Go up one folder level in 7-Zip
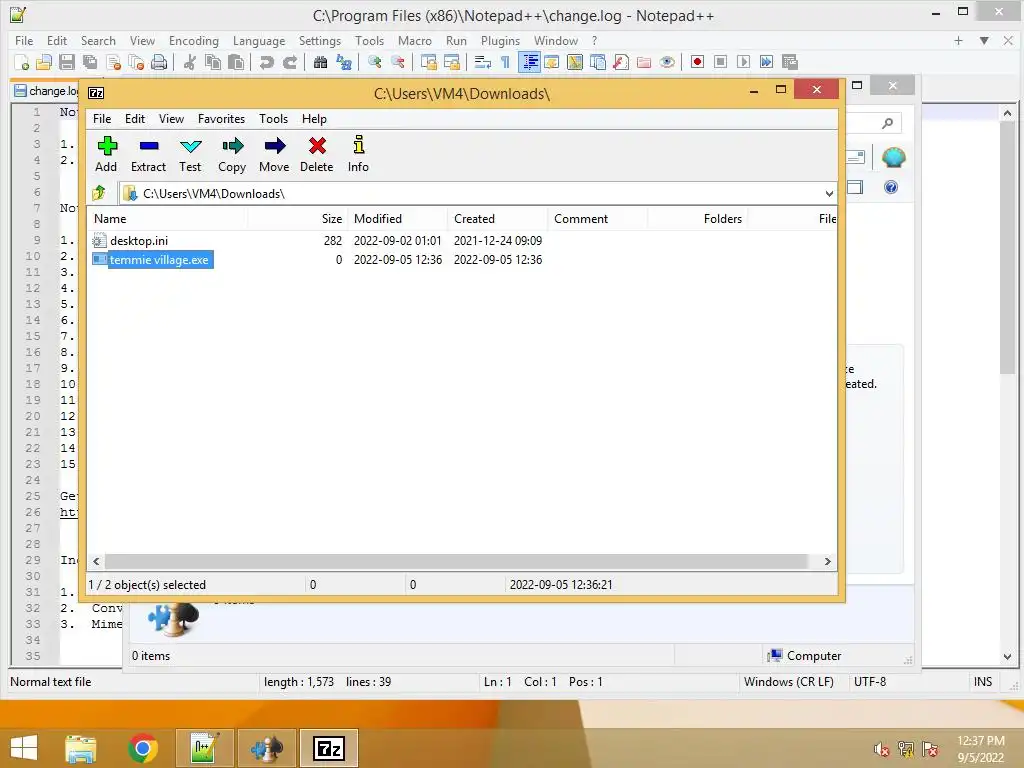Image resolution: width=1024 pixels, height=768 pixels. pos(99,193)
